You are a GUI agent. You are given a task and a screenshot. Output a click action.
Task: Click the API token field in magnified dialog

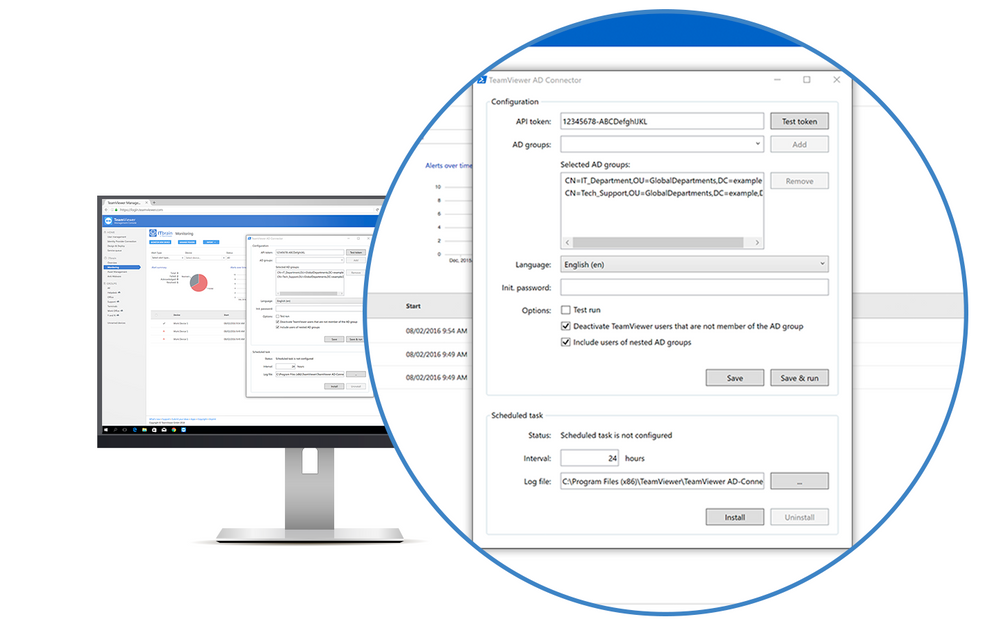[x=662, y=121]
